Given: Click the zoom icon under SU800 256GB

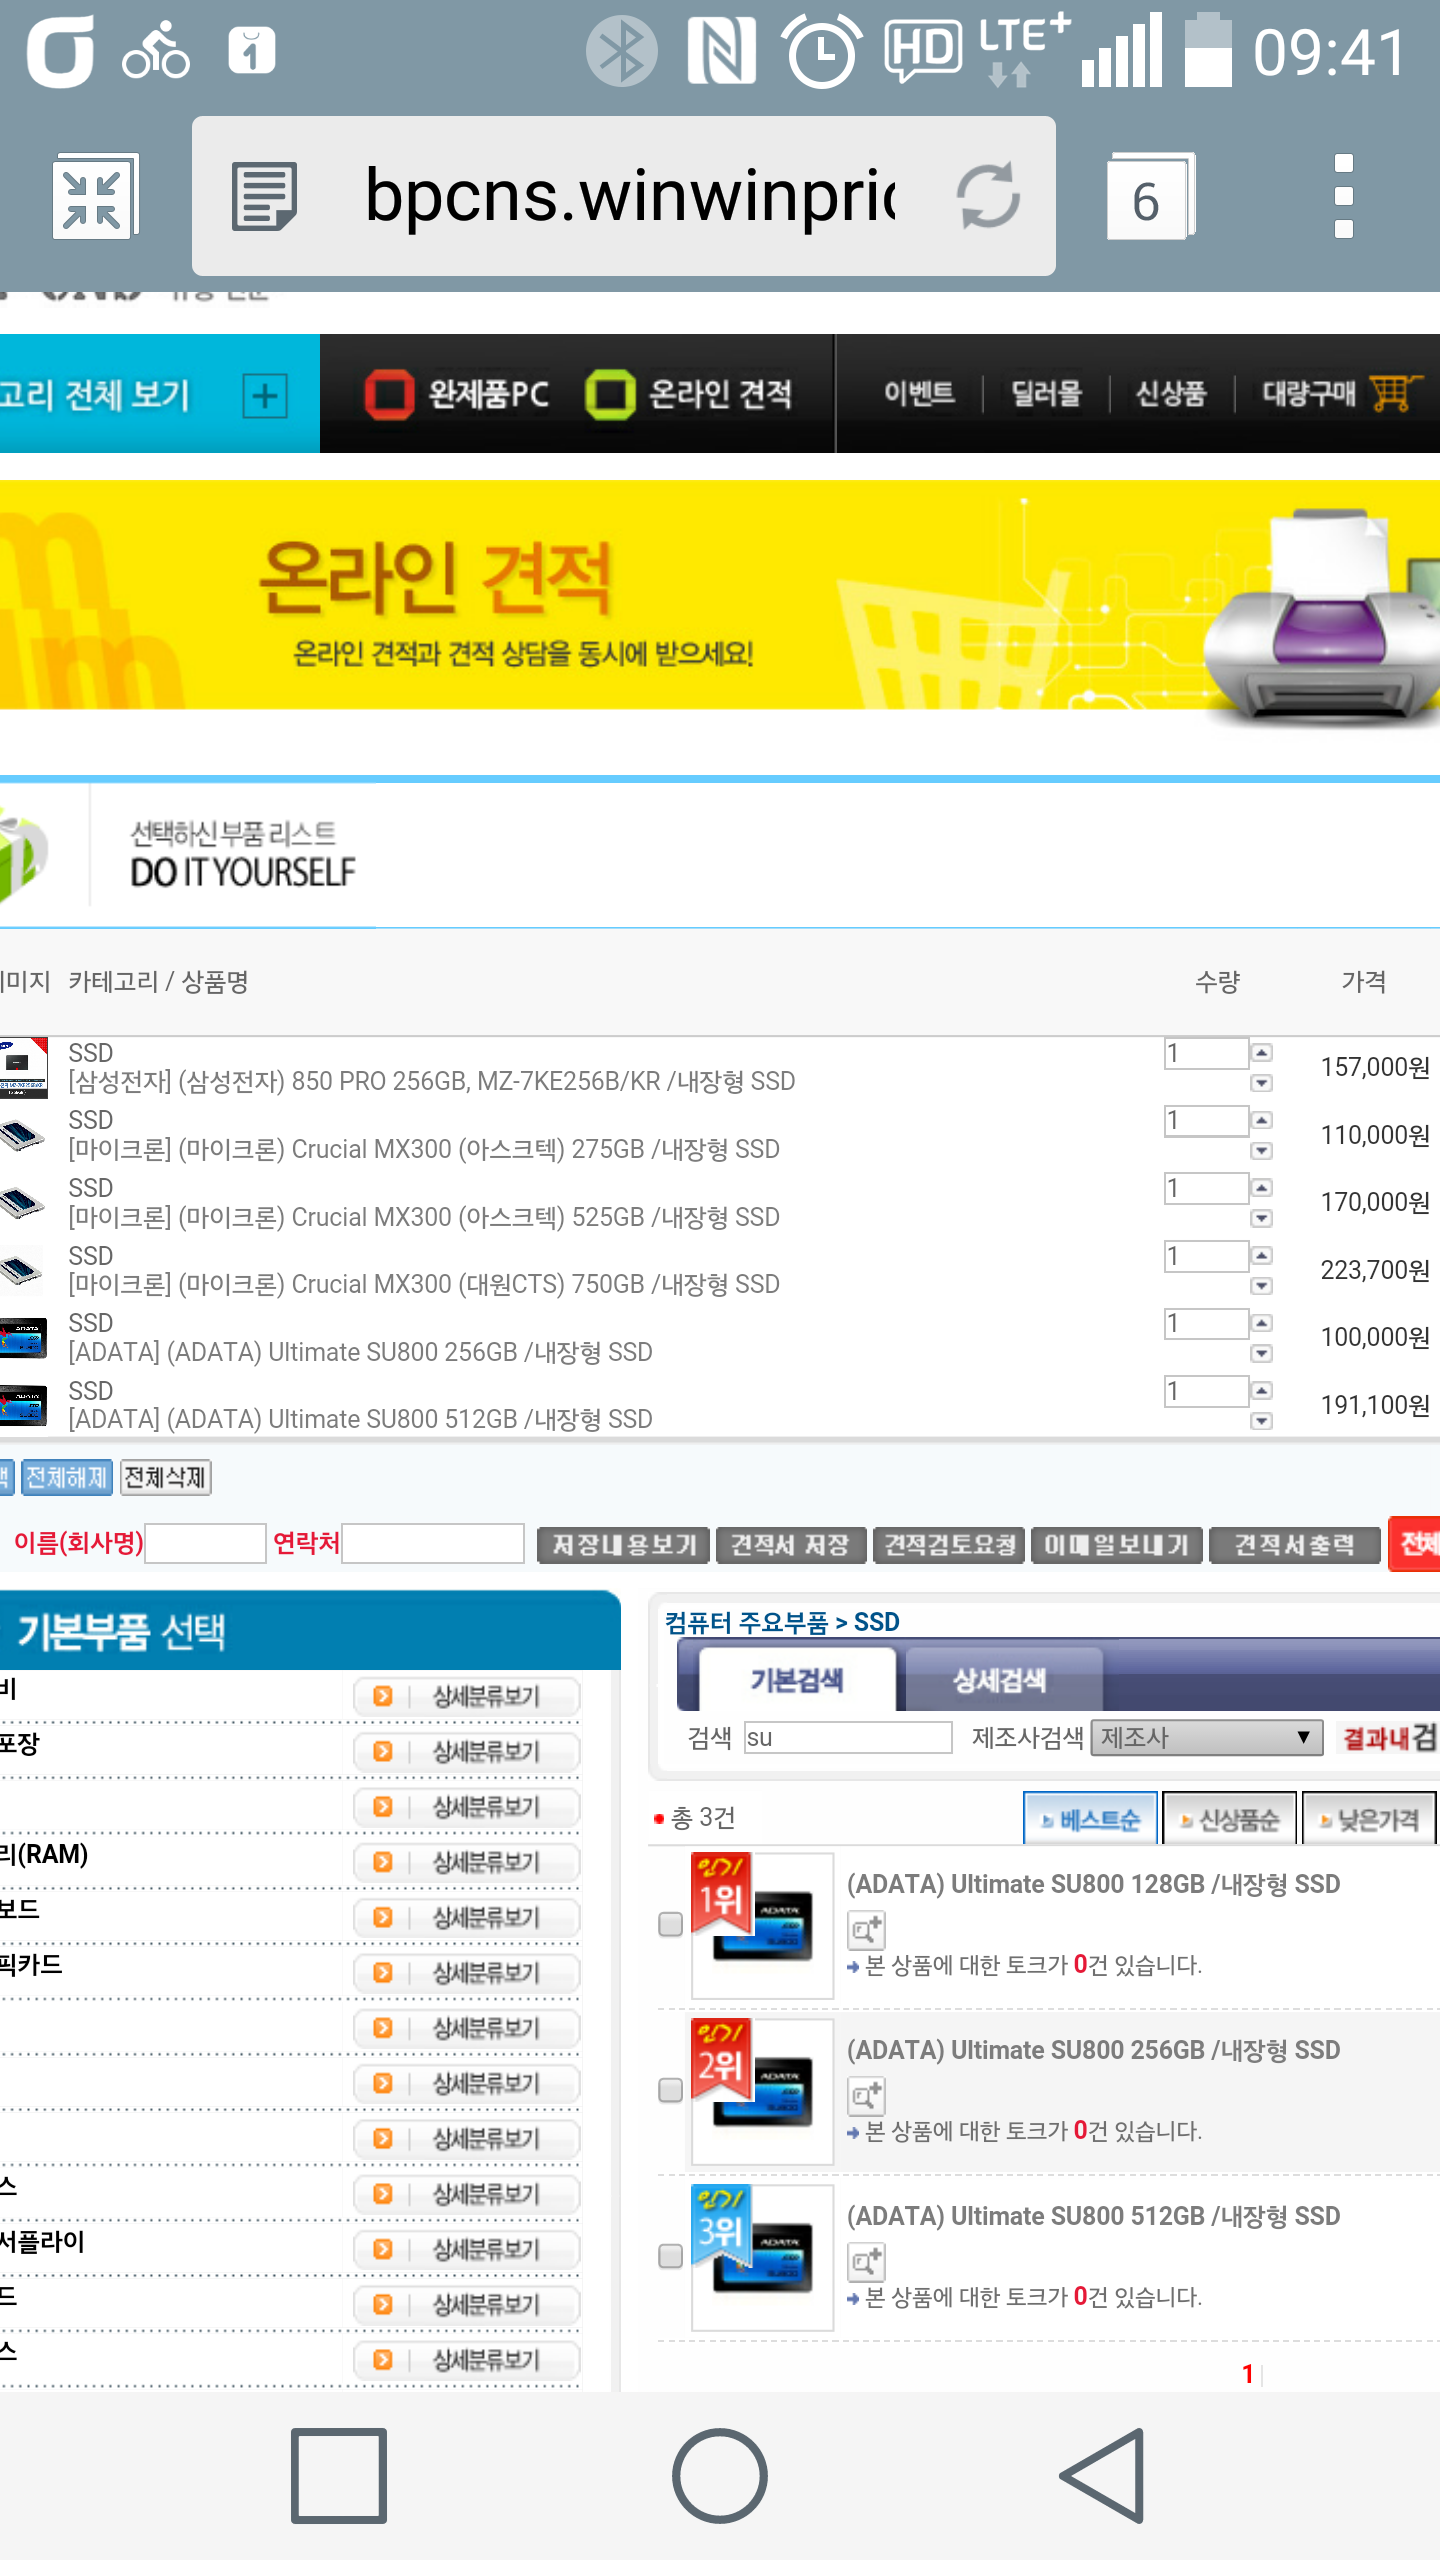Looking at the screenshot, I should coord(866,2096).
